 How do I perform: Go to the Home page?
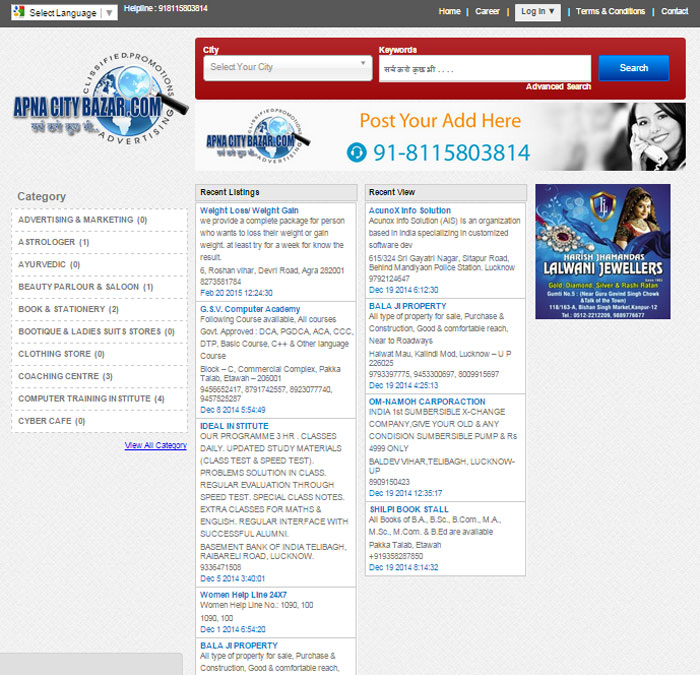point(449,11)
